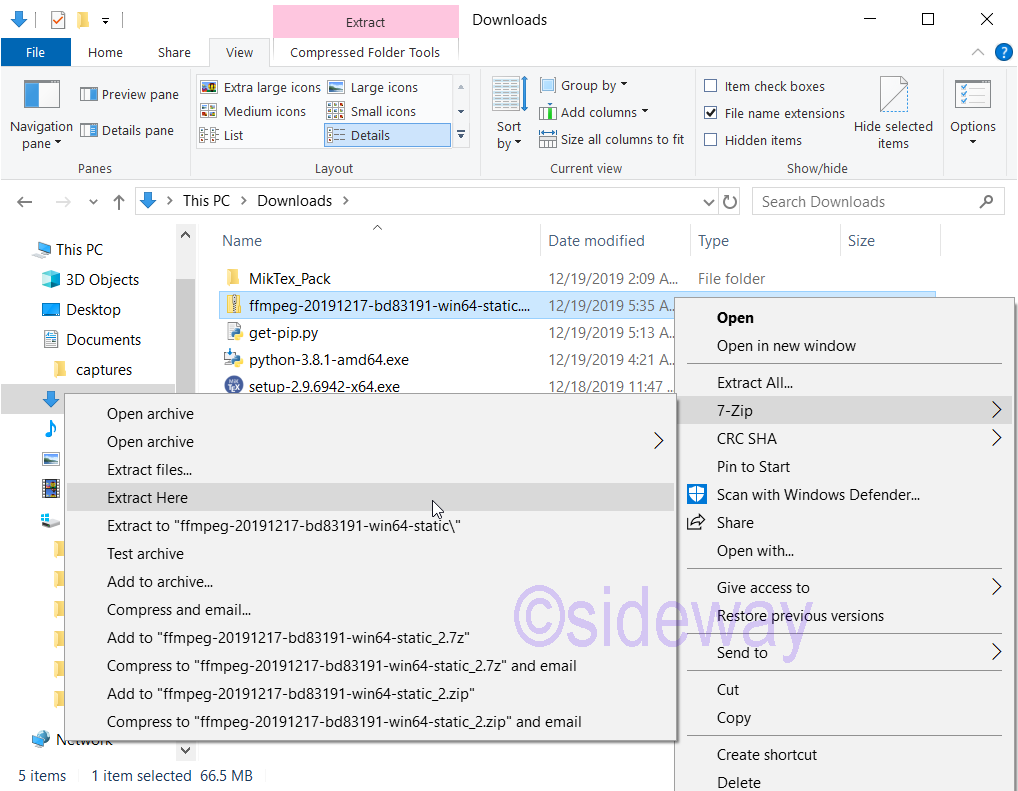Viewport: 1018px width, 791px height.
Task: Open the Compressed Folder Tools tab
Action: click(365, 53)
